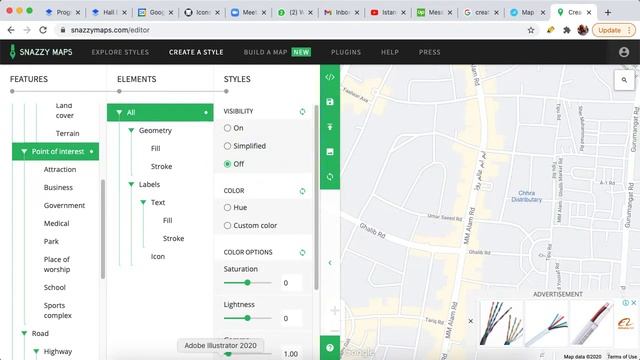Choose the Custom color option
Screen dimensions: 640x360
(x=227, y=226)
